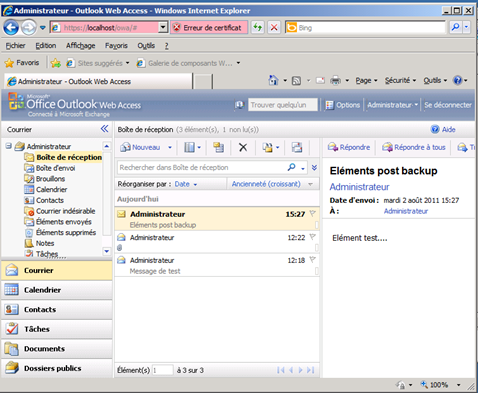Open the Éléments supprimés folder
Image resolution: width=478 pixels, height=393 pixels.
pyautogui.click(x=66, y=232)
